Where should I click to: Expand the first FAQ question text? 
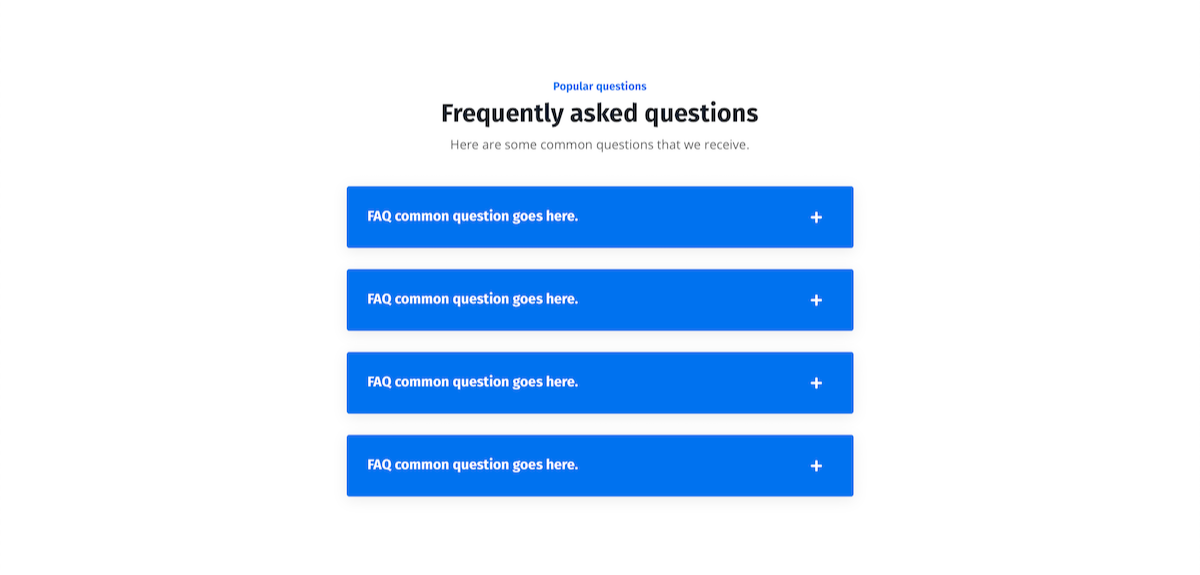pyautogui.click(x=472, y=216)
